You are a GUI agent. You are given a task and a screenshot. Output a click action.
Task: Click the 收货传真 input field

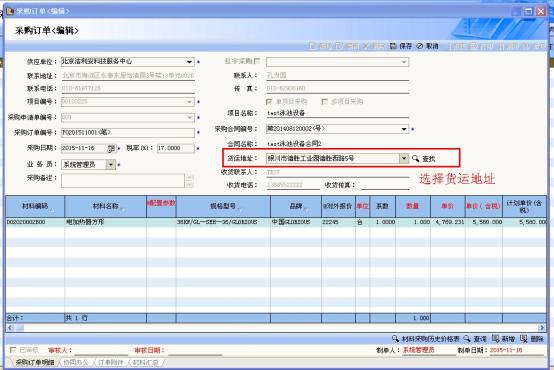pyautogui.click(x=385, y=185)
